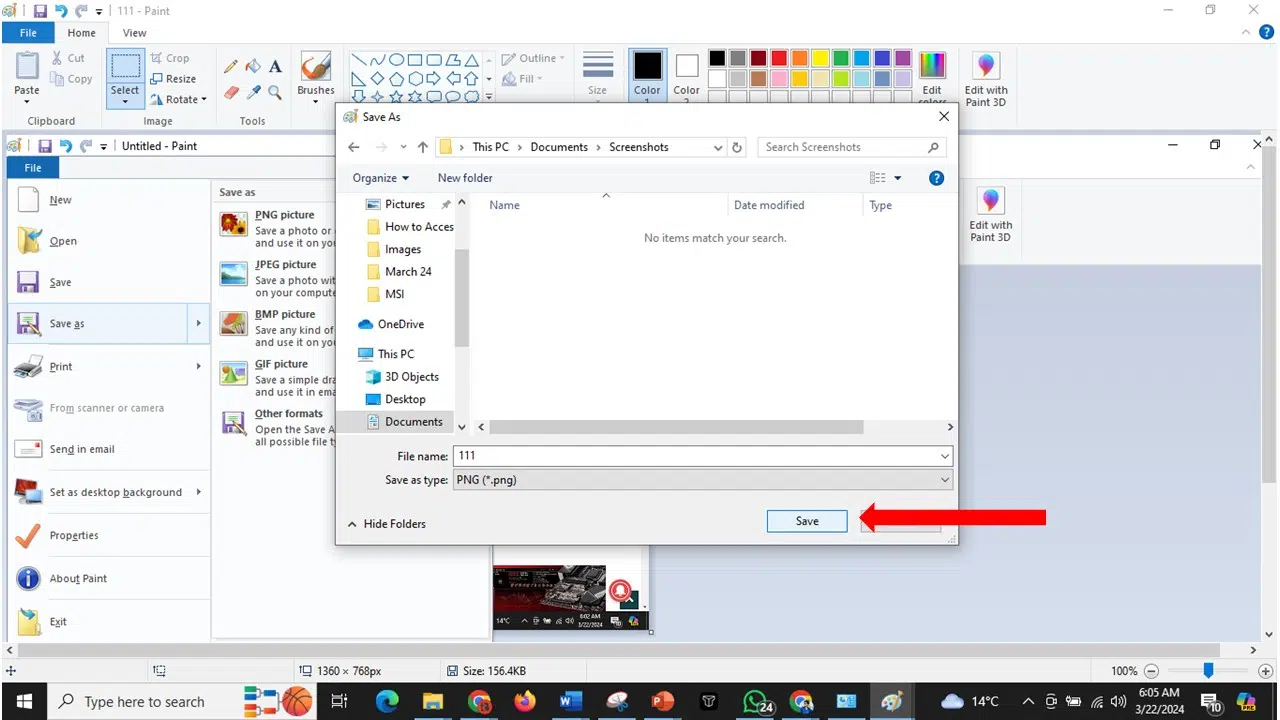The width and height of the screenshot is (1280, 720).
Task: Click the zoom slider handle in status bar
Action: tap(1208, 671)
